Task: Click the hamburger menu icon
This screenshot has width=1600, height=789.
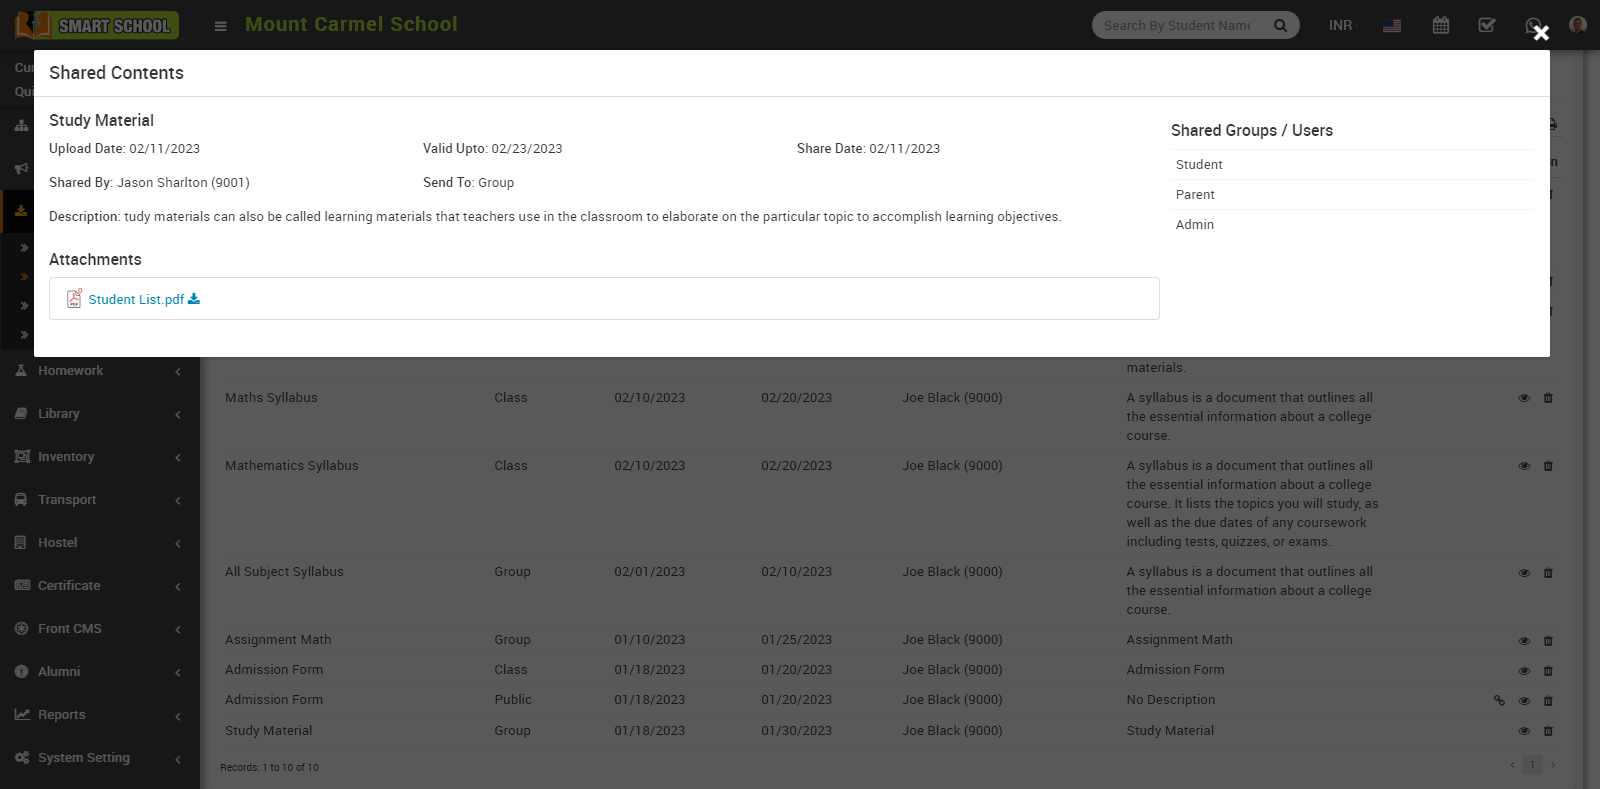Action: tap(221, 26)
